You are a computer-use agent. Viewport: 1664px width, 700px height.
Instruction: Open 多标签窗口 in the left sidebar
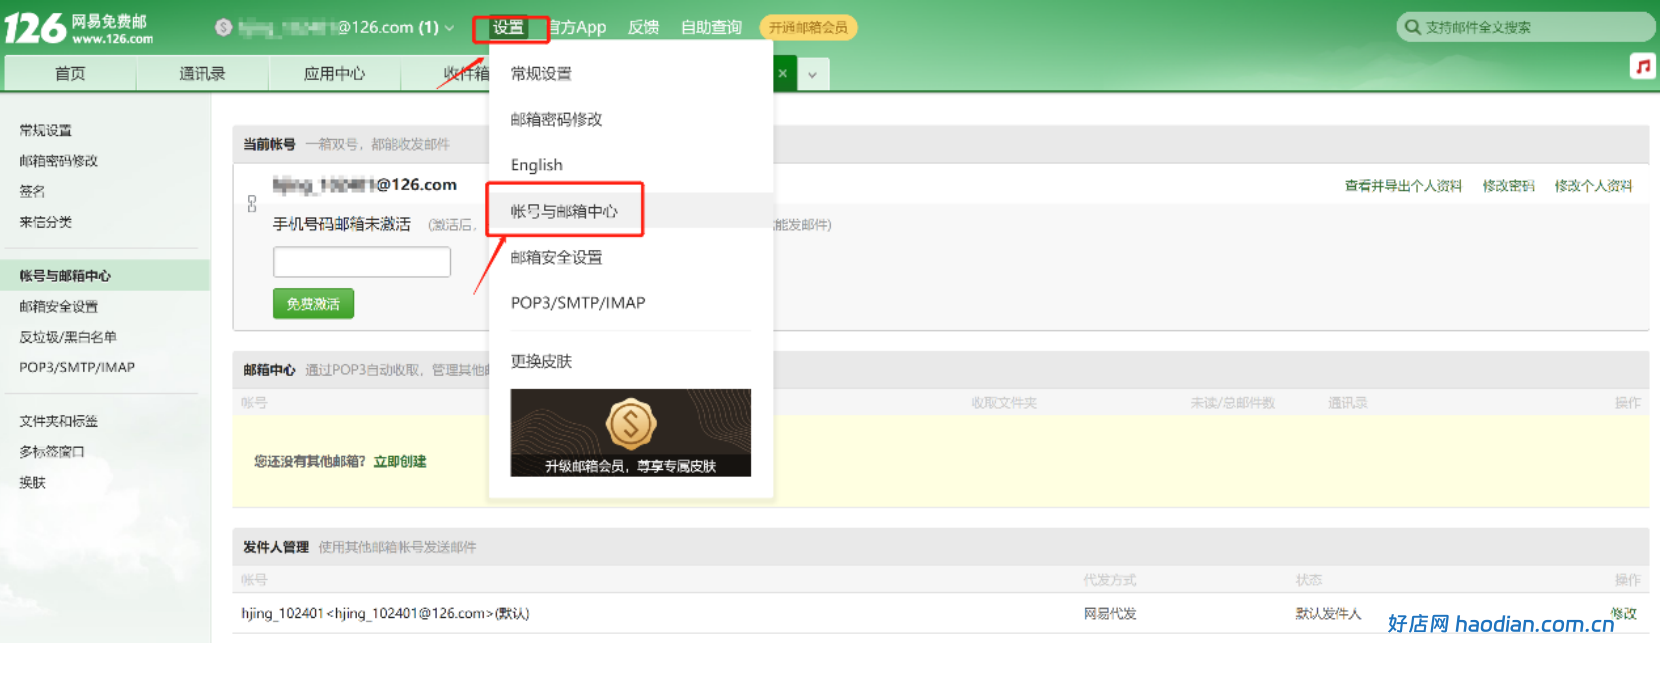pyautogui.click(x=52, y=452)
